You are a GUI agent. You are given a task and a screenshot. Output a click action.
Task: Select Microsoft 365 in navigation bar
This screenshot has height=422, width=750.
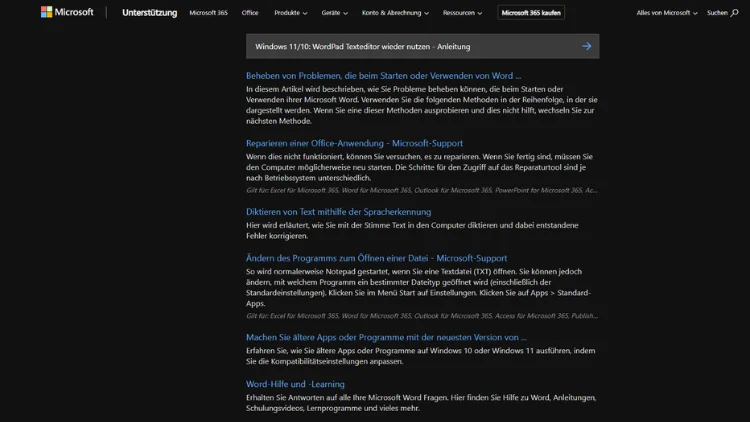208,13
